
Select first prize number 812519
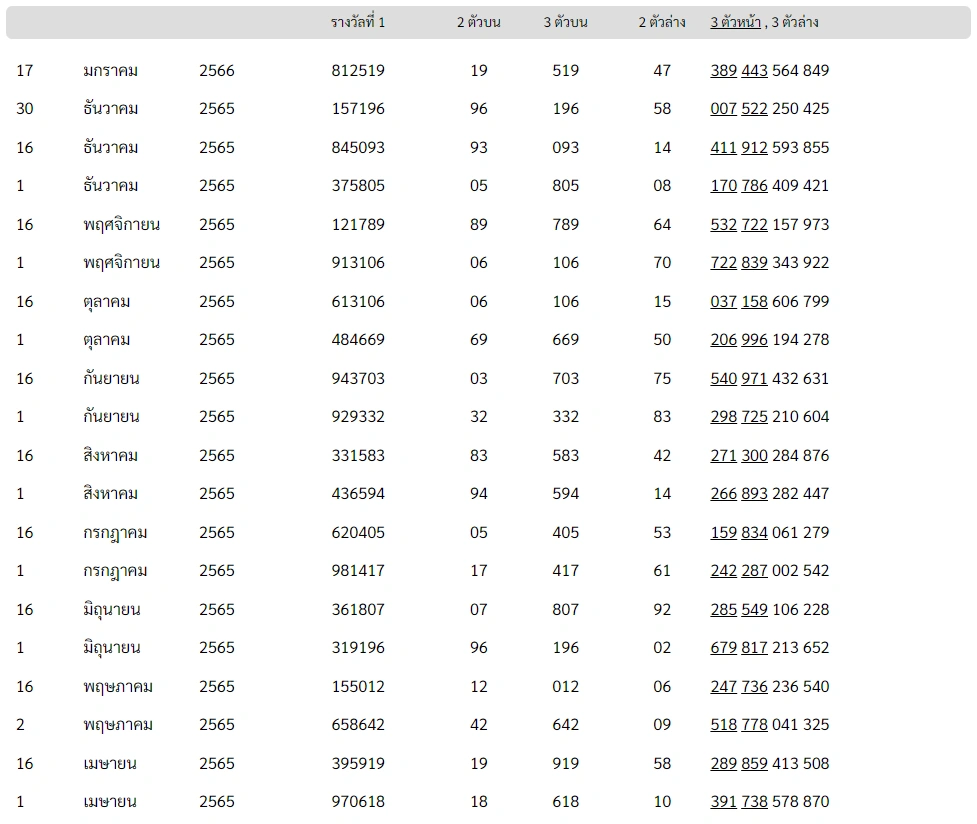coord(358,70)
